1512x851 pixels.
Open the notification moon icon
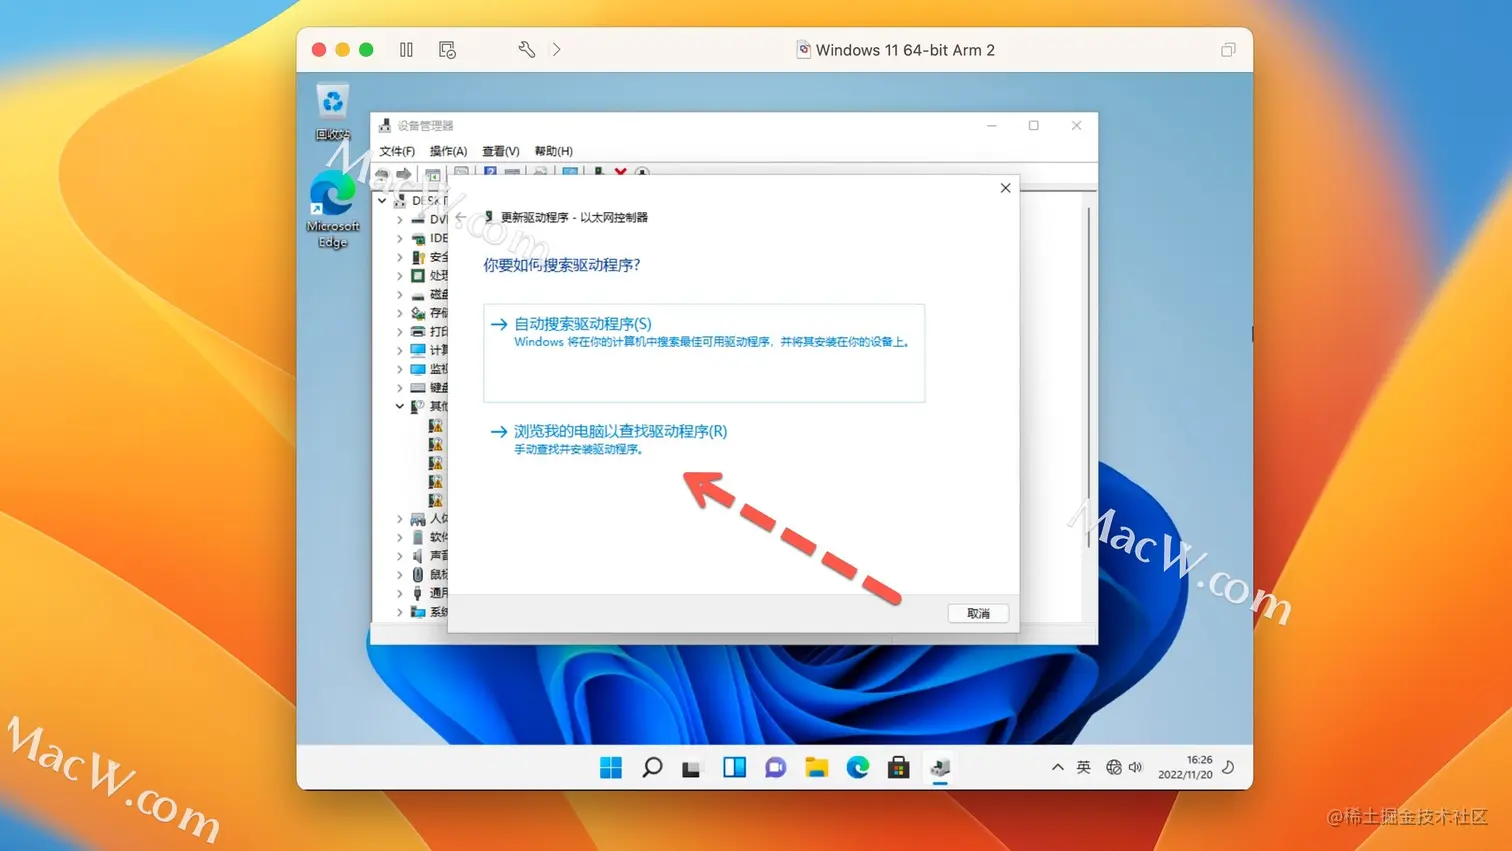tap(1229, 767)
